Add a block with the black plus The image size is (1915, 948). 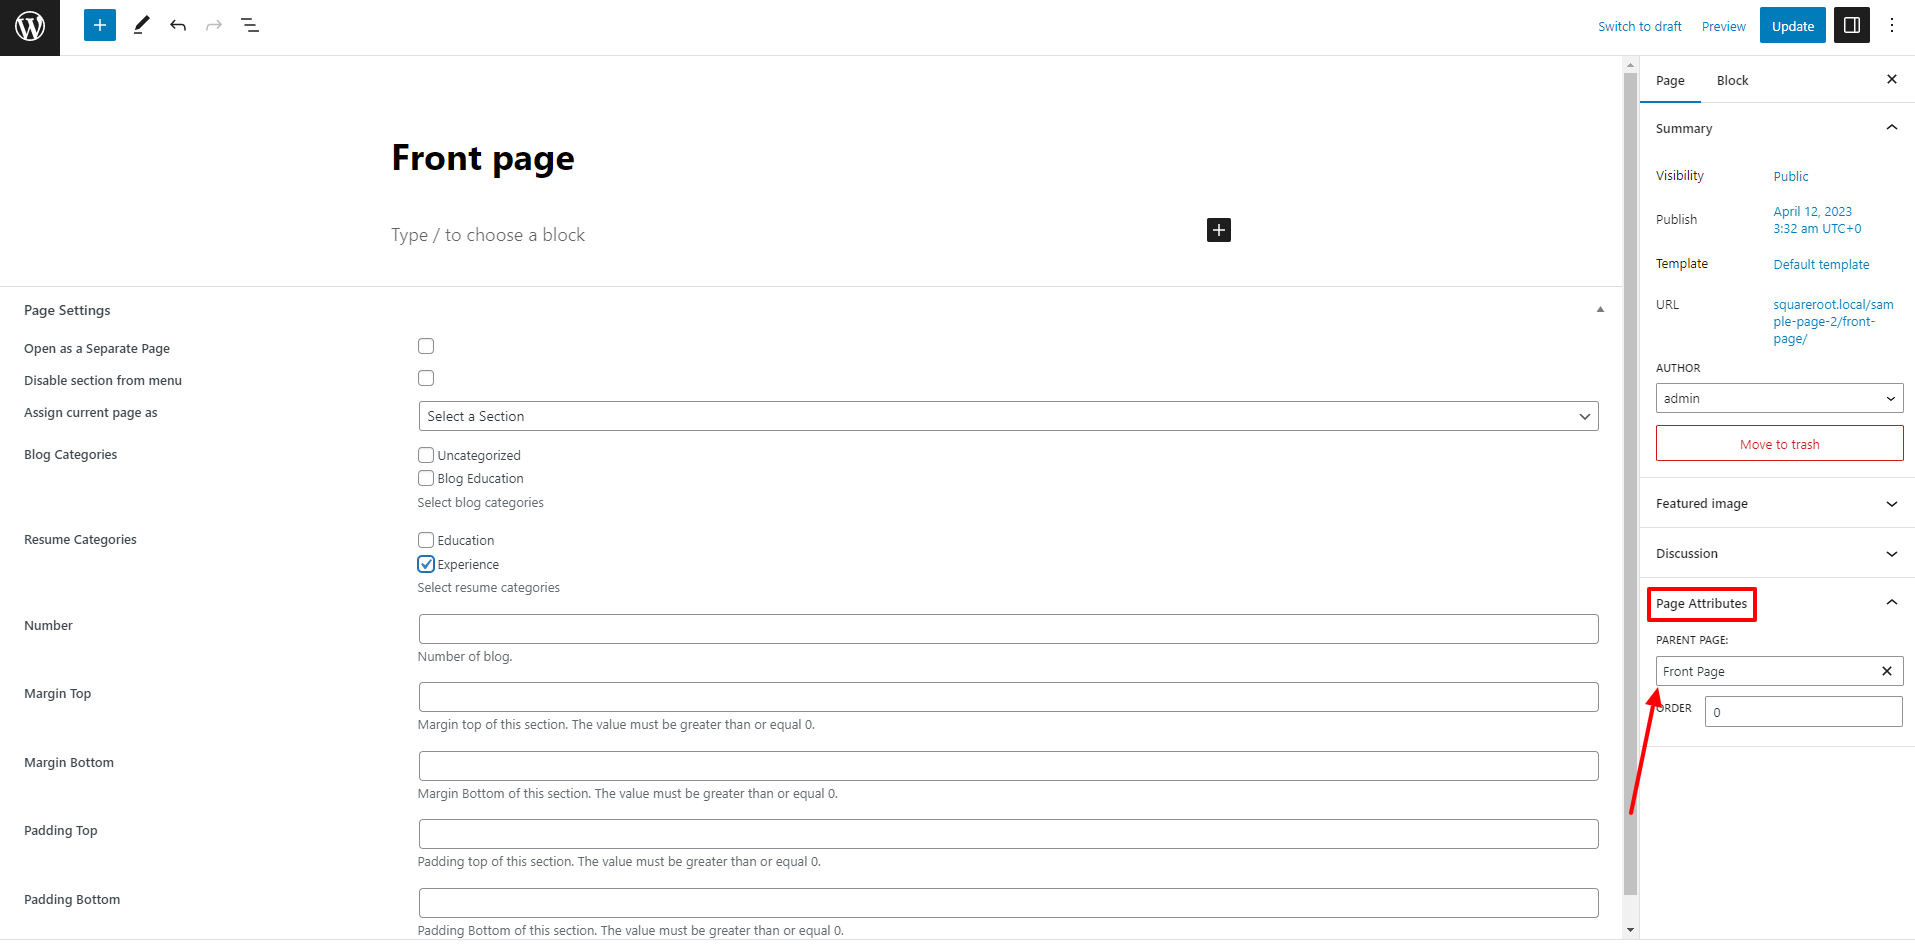tap(1219, 230)
